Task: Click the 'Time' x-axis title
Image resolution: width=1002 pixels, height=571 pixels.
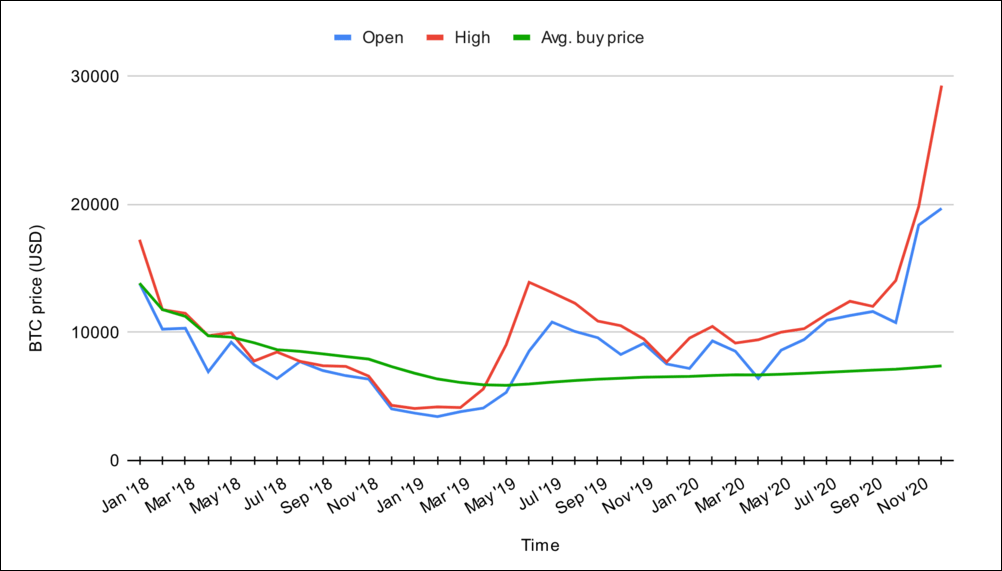Action: pos(540,545)
